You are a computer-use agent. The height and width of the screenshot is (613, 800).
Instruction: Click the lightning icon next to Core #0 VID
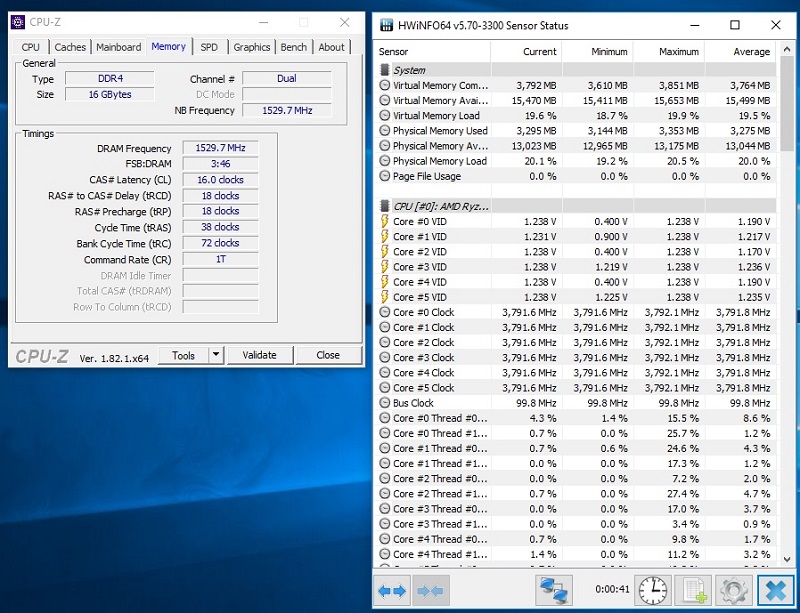385,222
